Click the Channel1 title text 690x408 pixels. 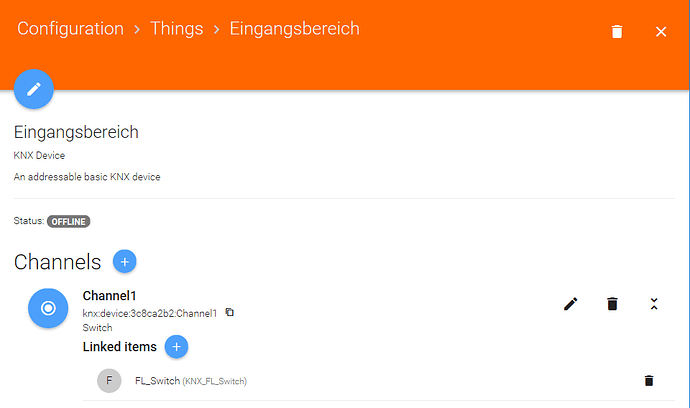click(x=108, y=296)
